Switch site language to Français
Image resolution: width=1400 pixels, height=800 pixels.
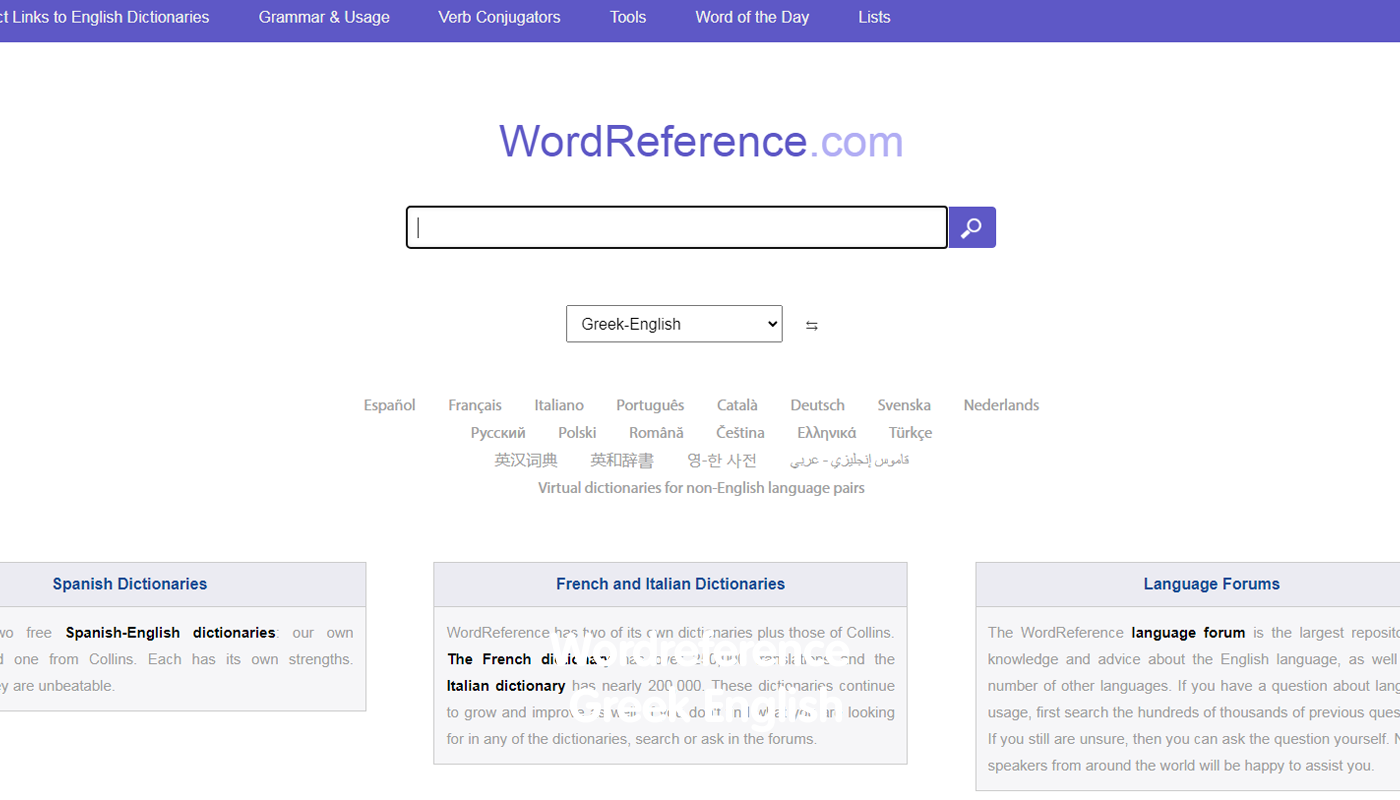(x=475, y=405)
